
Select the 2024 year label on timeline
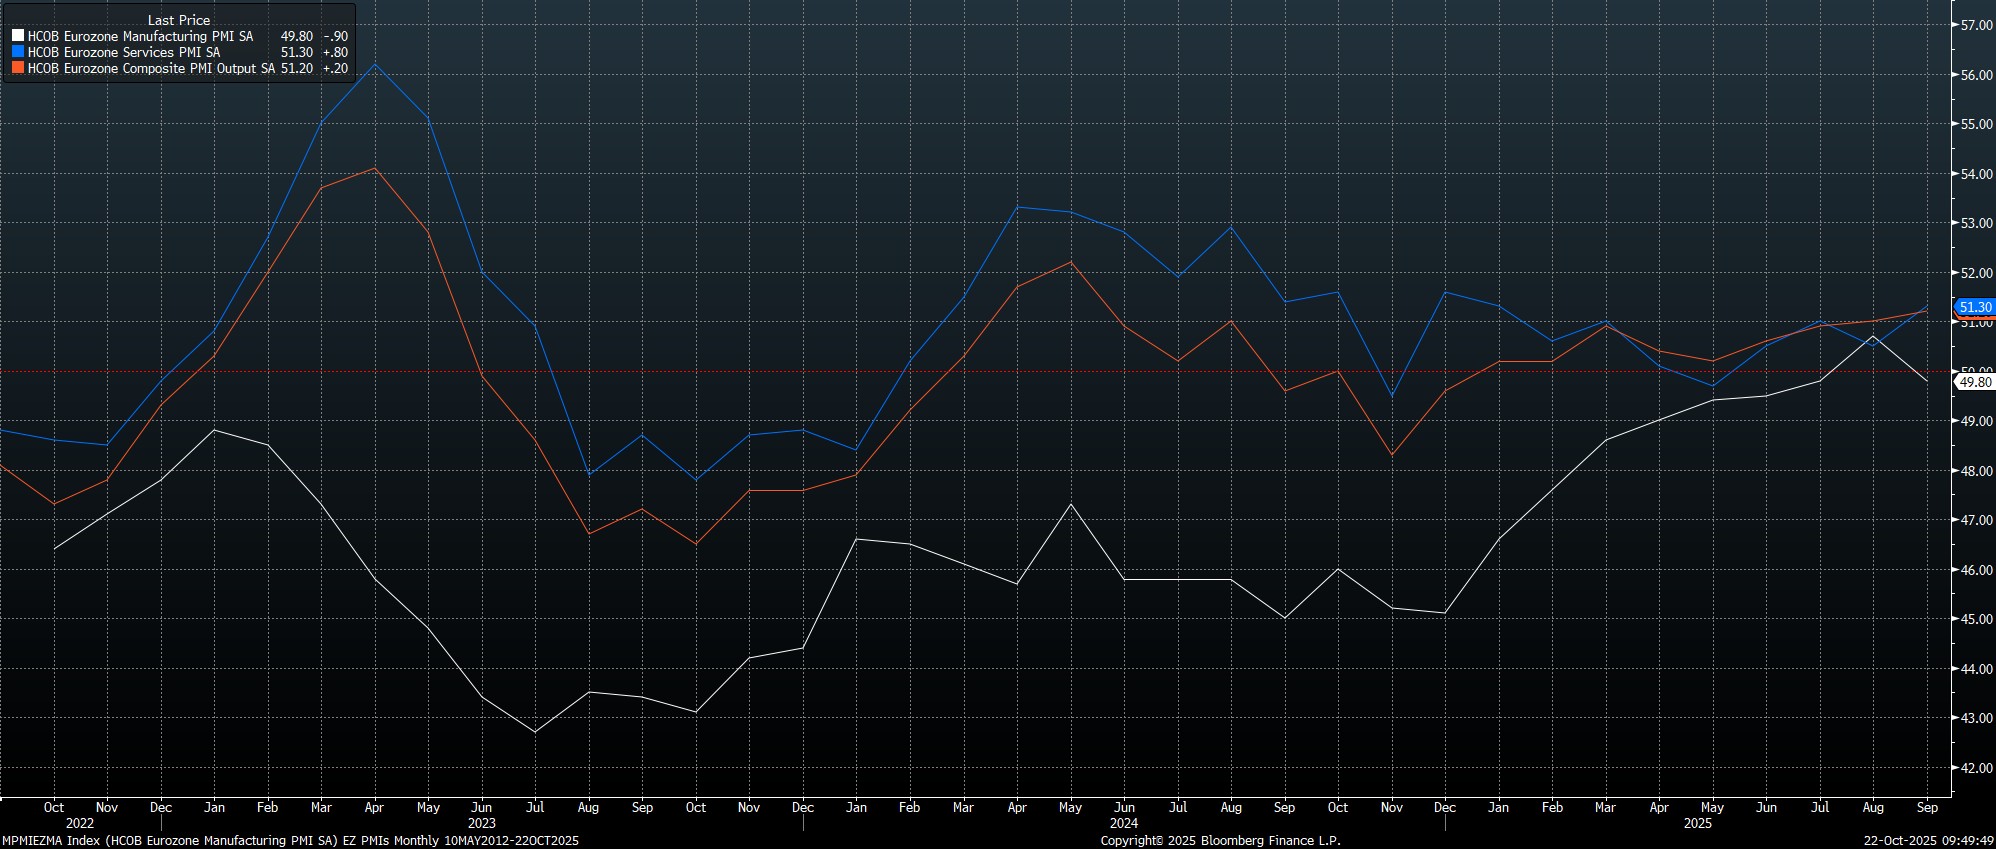[1124, 824]
